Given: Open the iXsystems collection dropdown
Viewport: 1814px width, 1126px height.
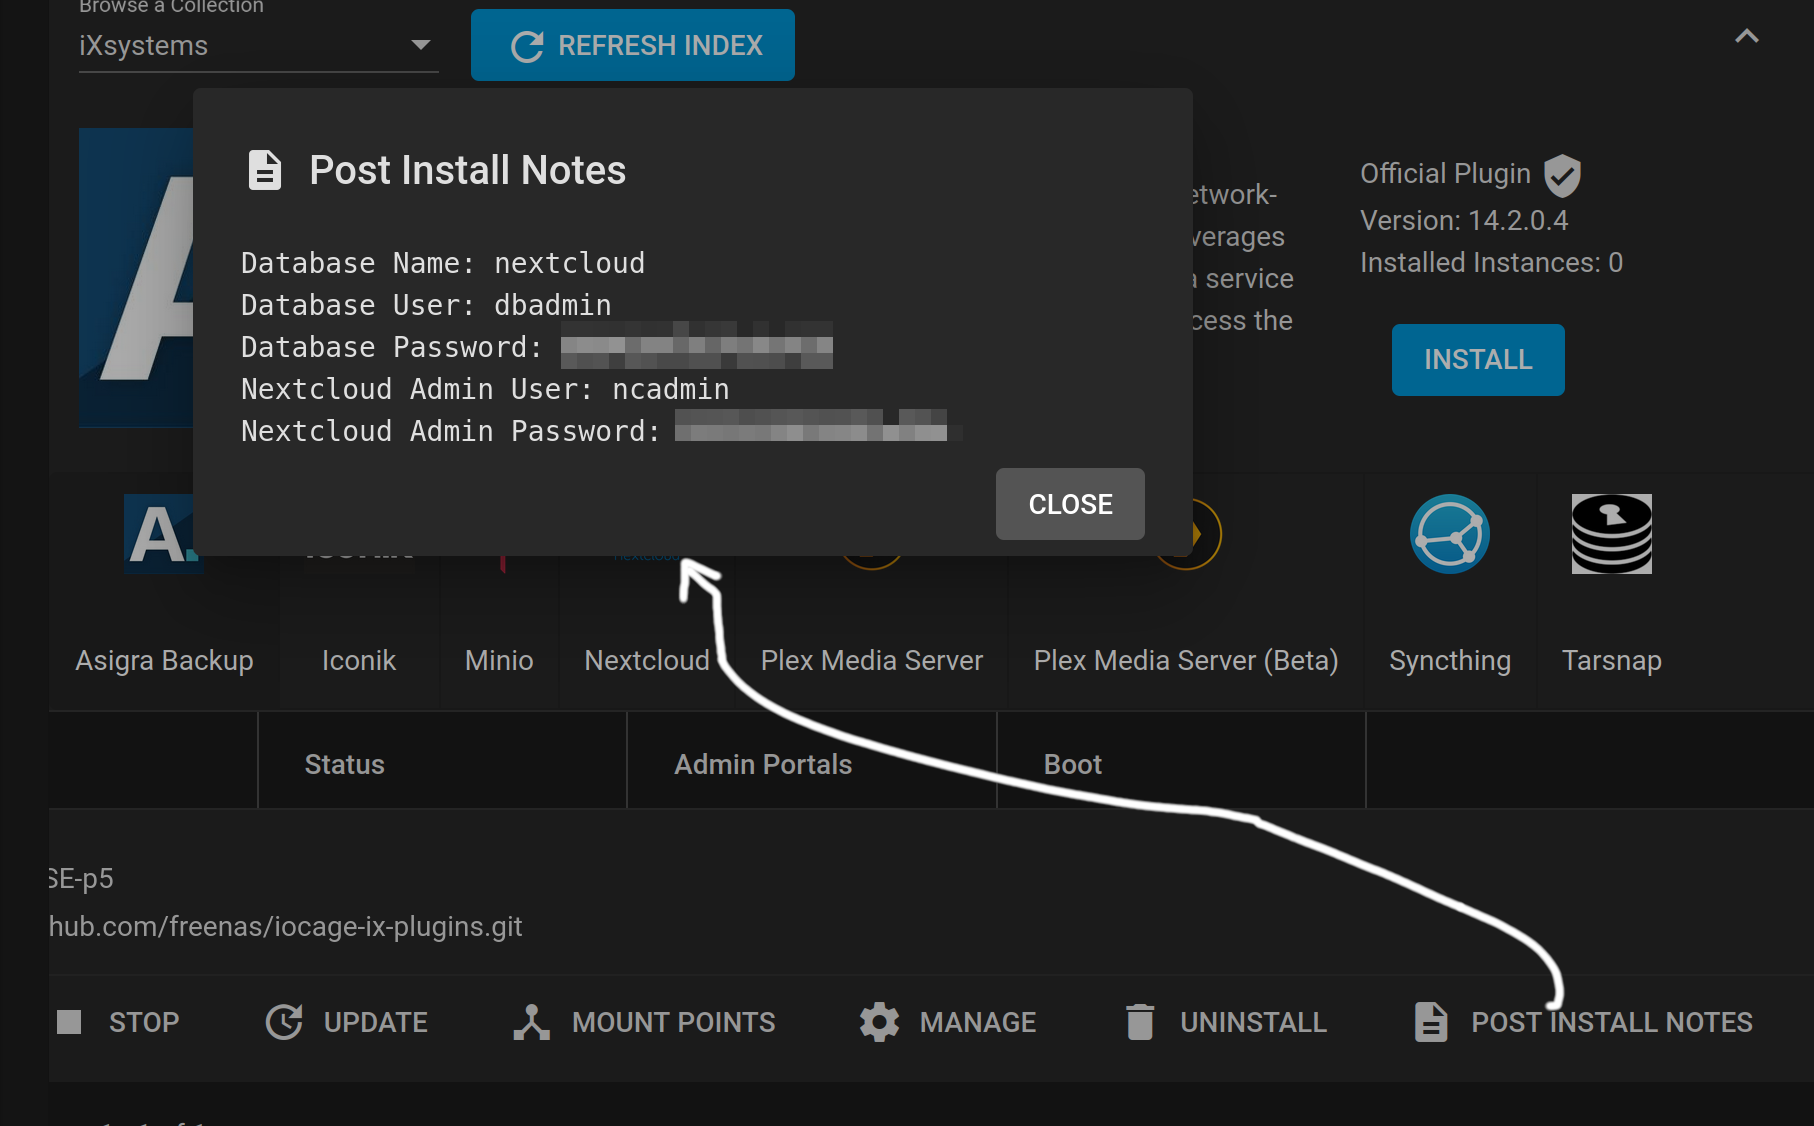Looking at the screenshot, I should pyautogui.click(x=258, y=46).
